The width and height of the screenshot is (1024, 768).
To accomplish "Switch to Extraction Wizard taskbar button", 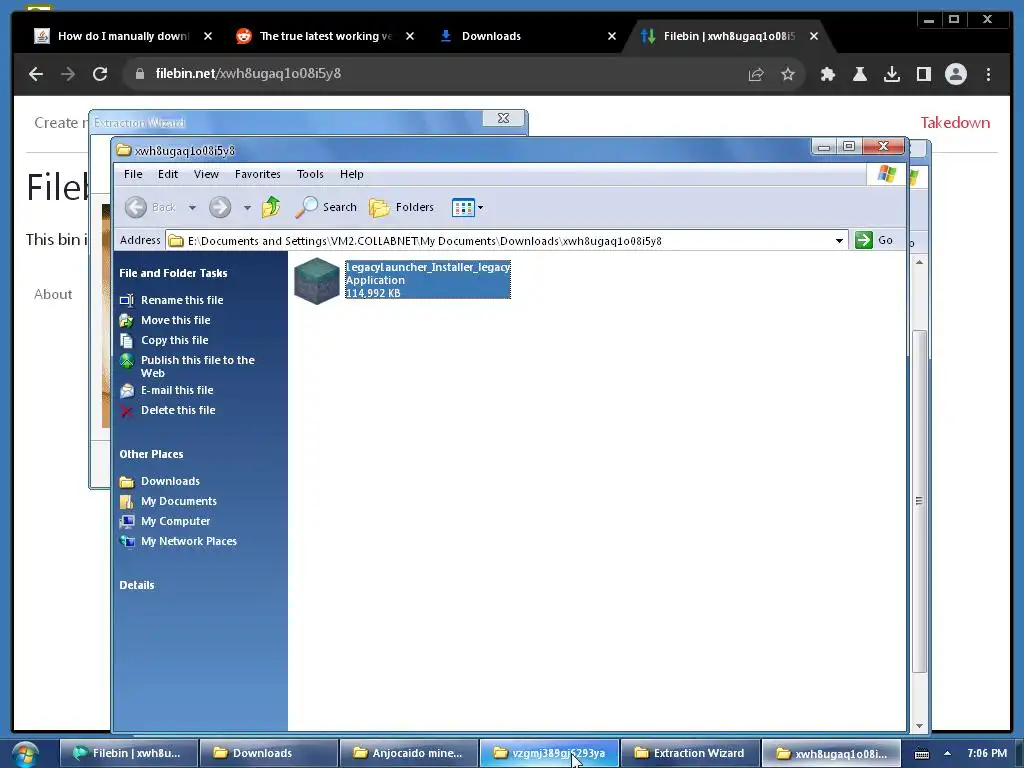I will click(x=689, y=753).
